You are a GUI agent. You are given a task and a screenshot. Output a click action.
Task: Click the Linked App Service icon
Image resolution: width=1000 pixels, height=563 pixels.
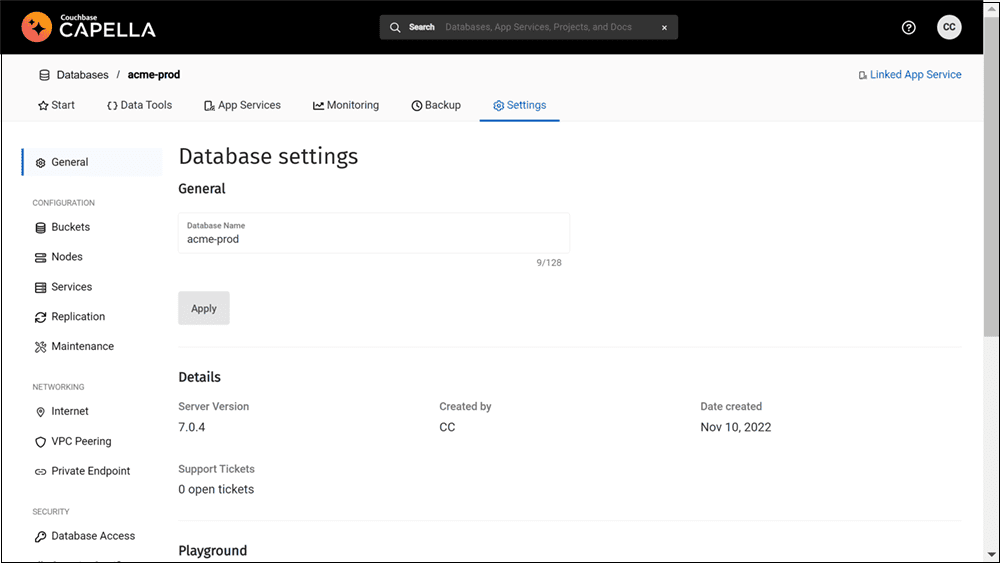tap(862, 75)
